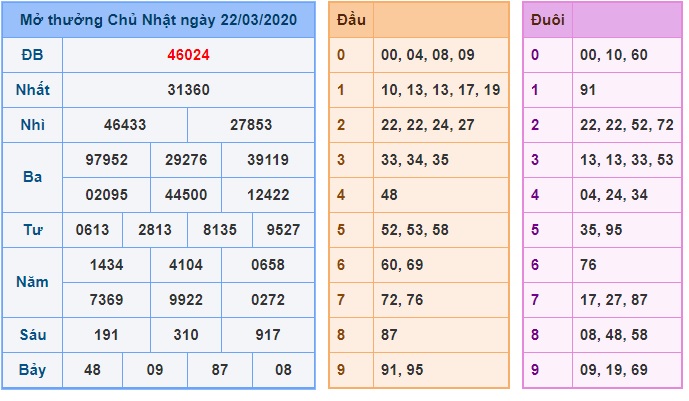Click the 'Tư' prize label
Viewport: 689px width, 401px height.
pyautogui.click(x=33, y=230)
